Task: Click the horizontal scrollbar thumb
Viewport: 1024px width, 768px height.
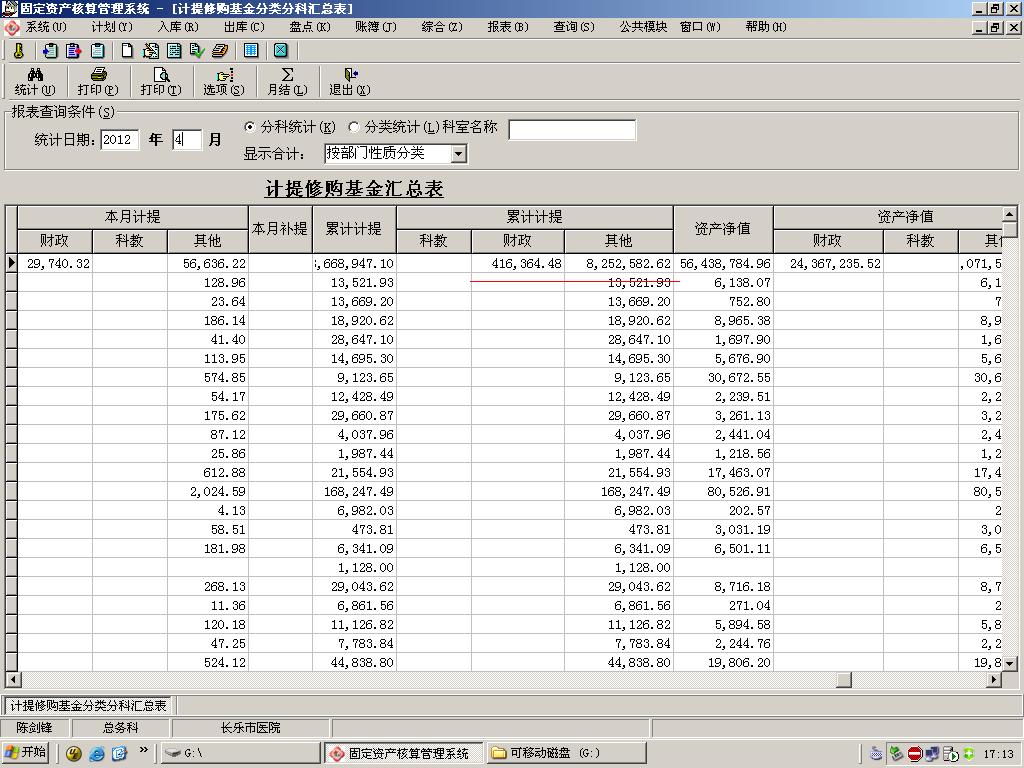Action: pyautogui.click(x=844, y=680)
